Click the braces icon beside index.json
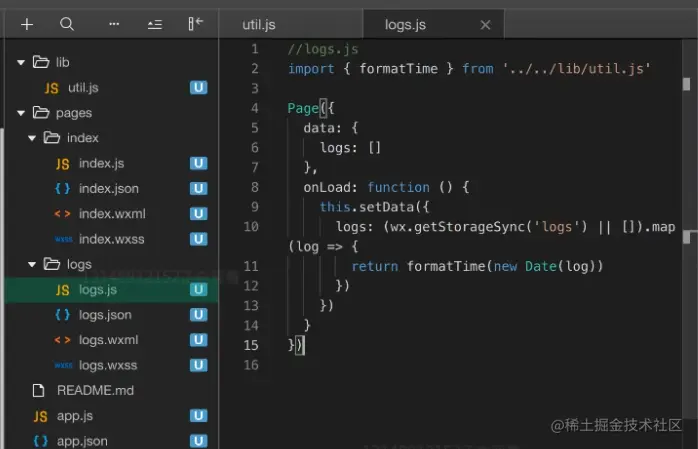 [62, 189]
